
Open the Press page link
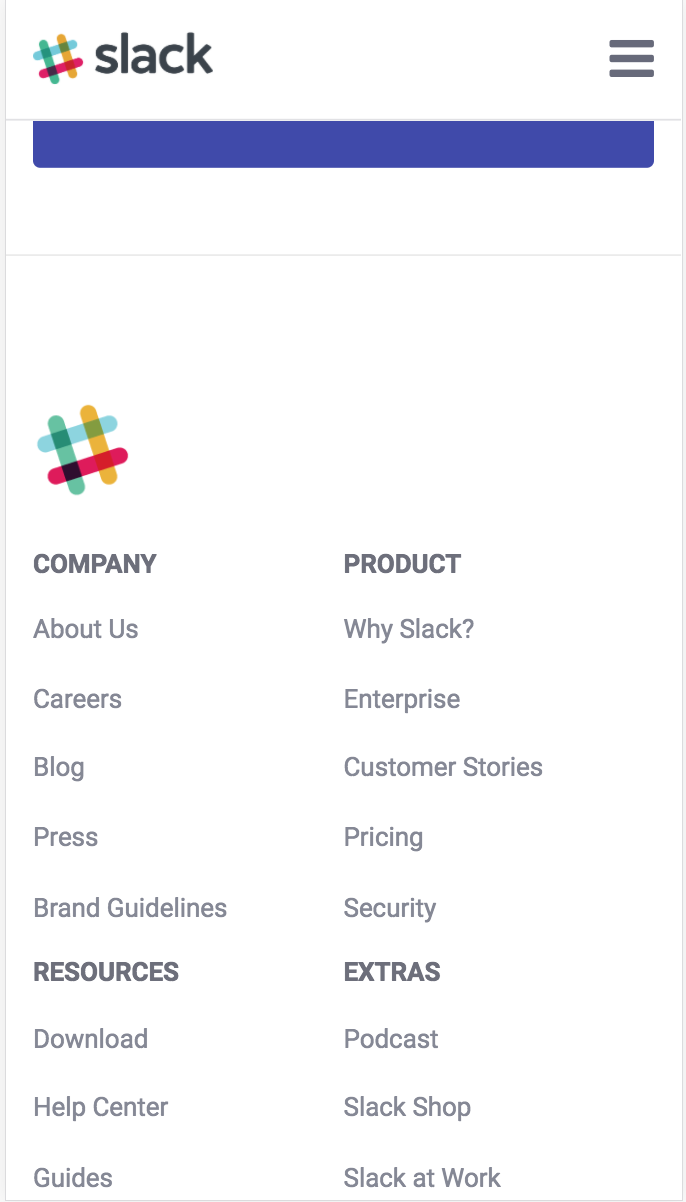66,837
